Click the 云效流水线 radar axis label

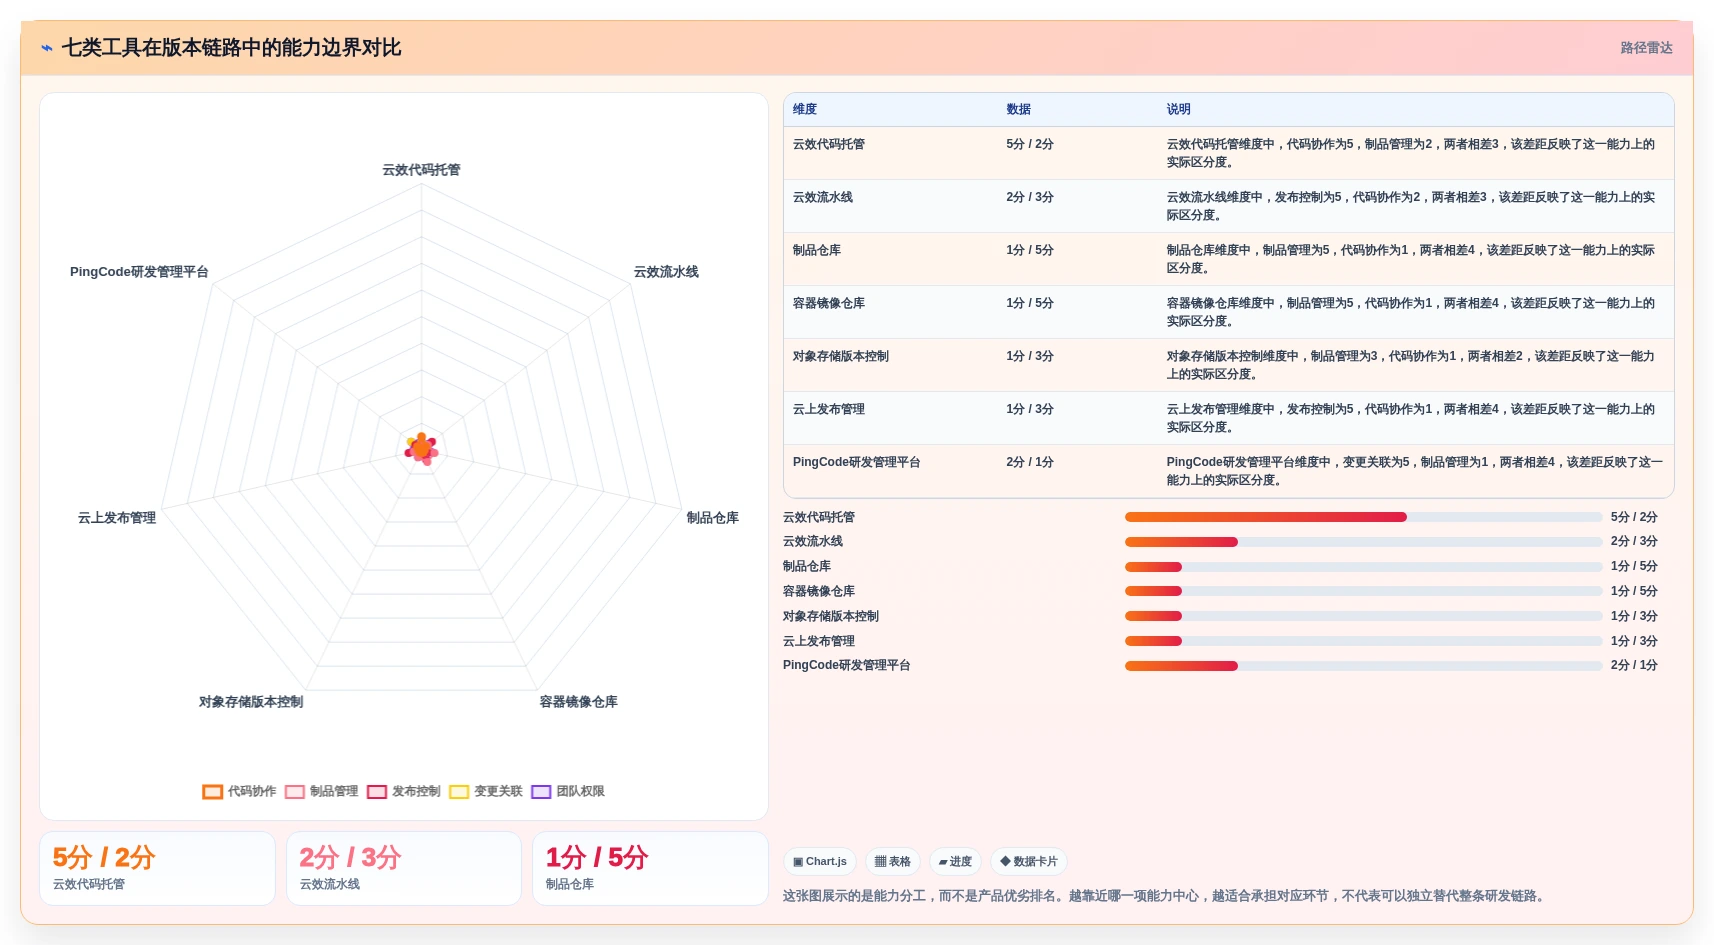coord(666,272)
